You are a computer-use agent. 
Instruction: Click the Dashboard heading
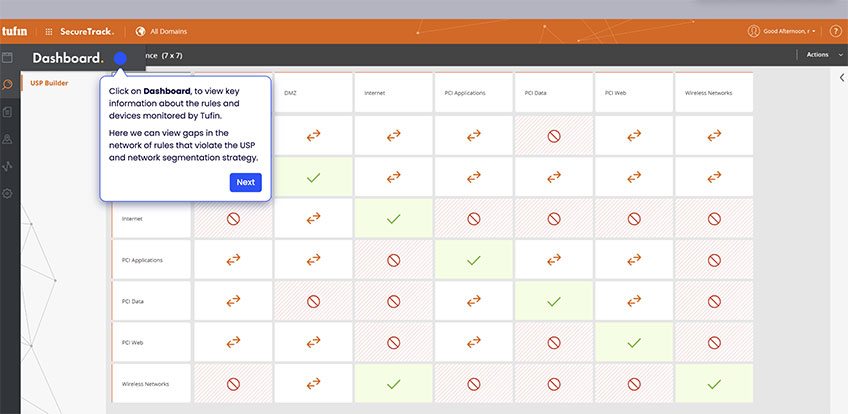pos(67,58)
